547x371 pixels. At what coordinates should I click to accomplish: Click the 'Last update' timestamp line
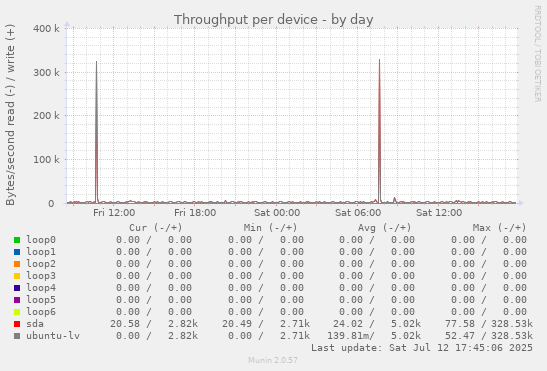pyautogui.click(x=422, y=348)
